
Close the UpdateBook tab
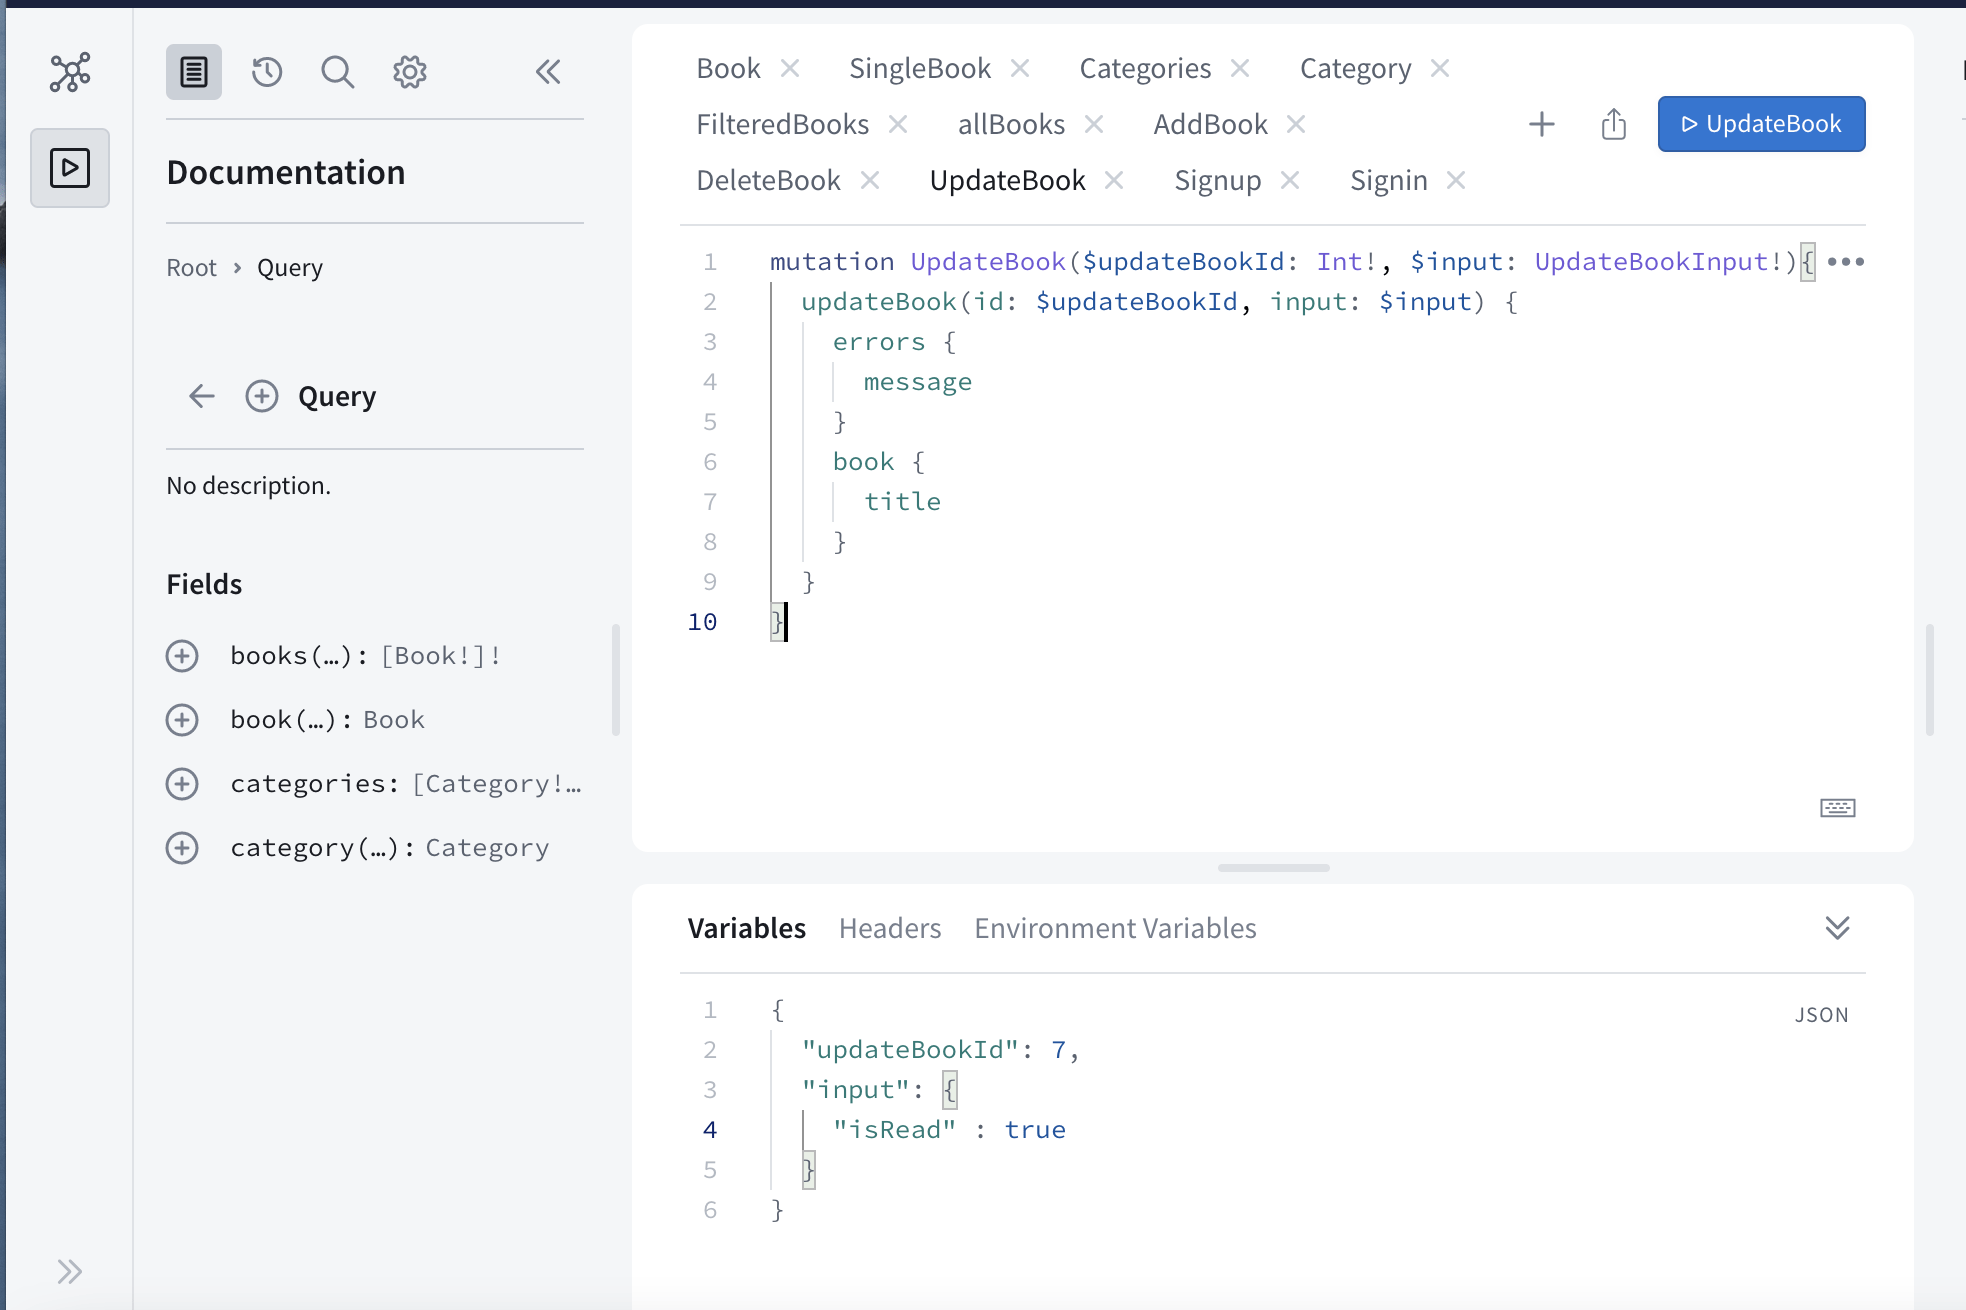1114,180
